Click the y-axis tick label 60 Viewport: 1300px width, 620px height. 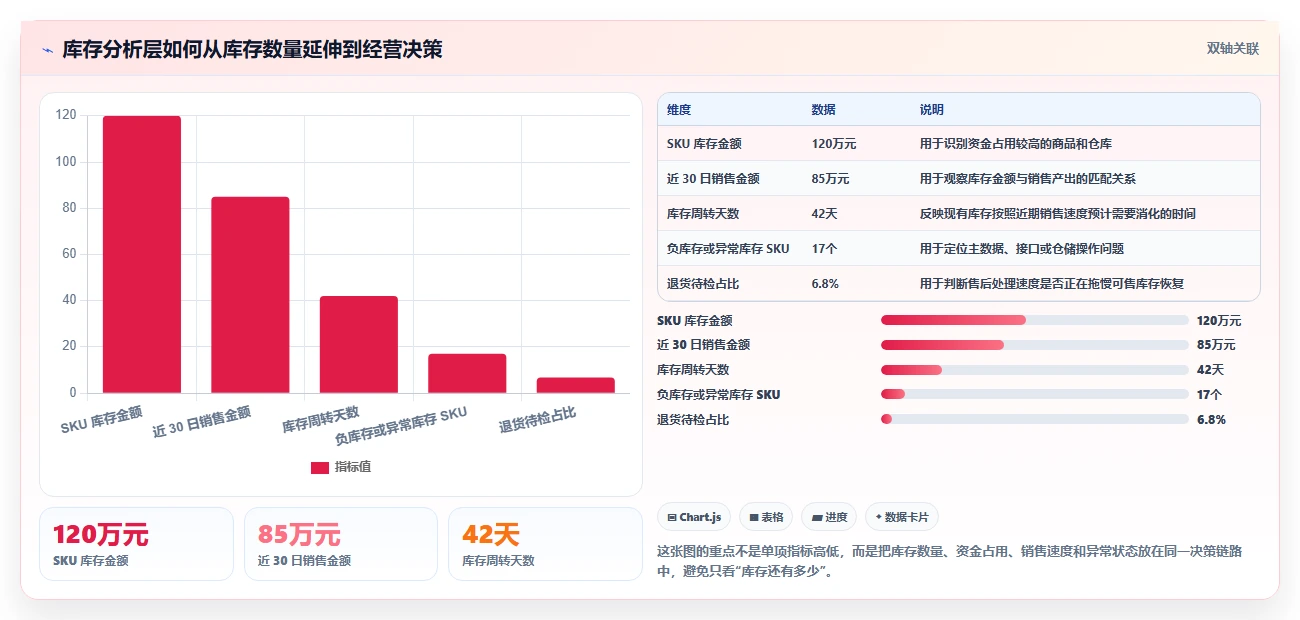(69, 254)
